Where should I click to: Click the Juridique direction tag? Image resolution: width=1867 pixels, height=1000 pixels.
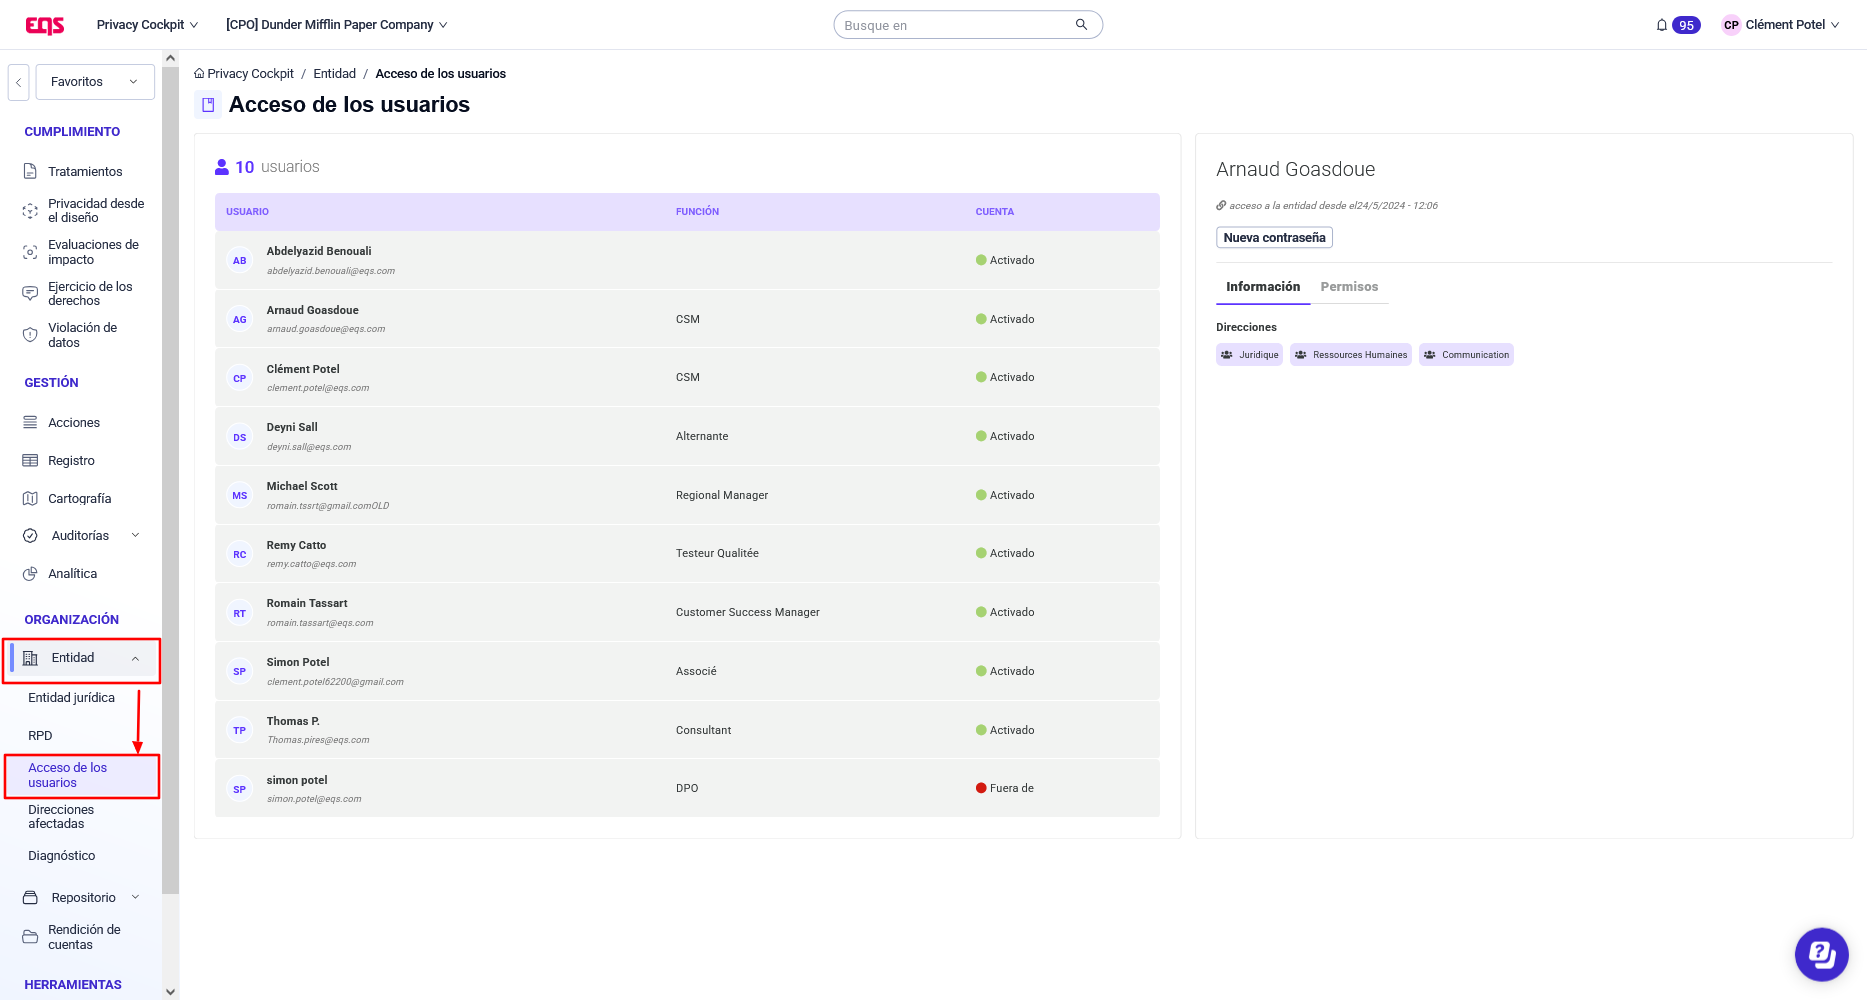coord(1249,355)
